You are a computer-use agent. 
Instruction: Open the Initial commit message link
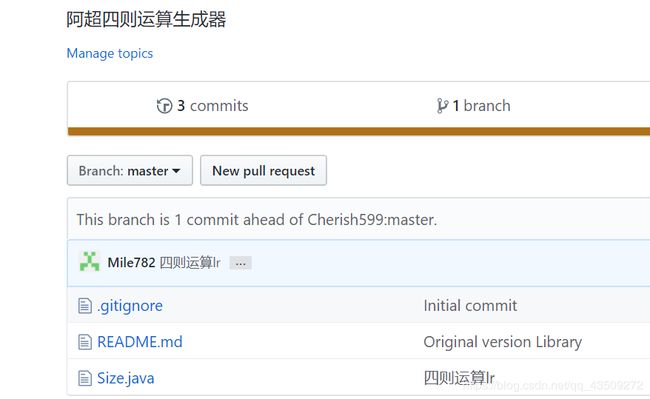click(470, 306)
